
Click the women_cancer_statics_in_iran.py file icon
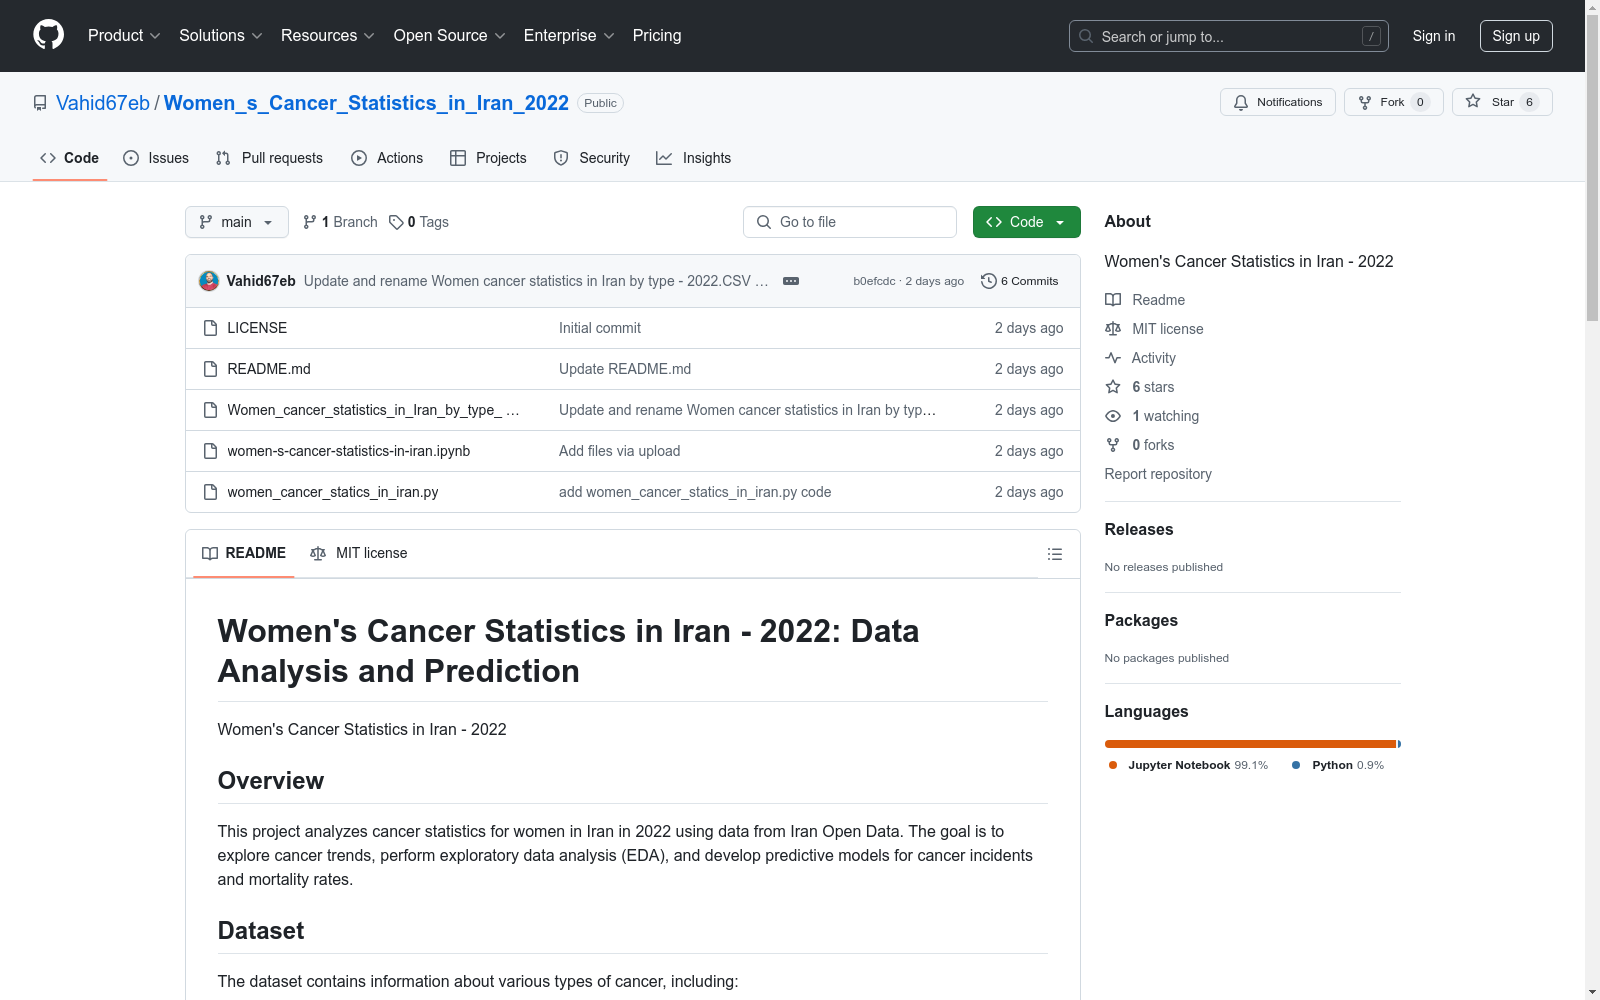point(210,492)
